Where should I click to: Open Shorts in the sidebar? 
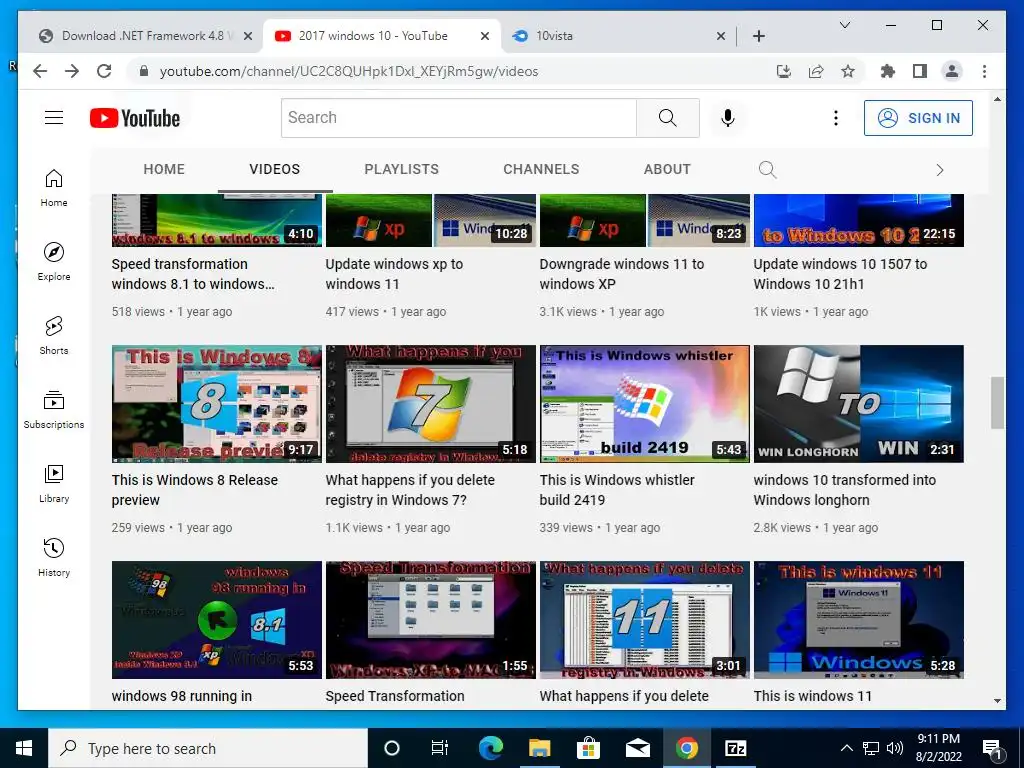pyautogui.click(x=54, y=335)
